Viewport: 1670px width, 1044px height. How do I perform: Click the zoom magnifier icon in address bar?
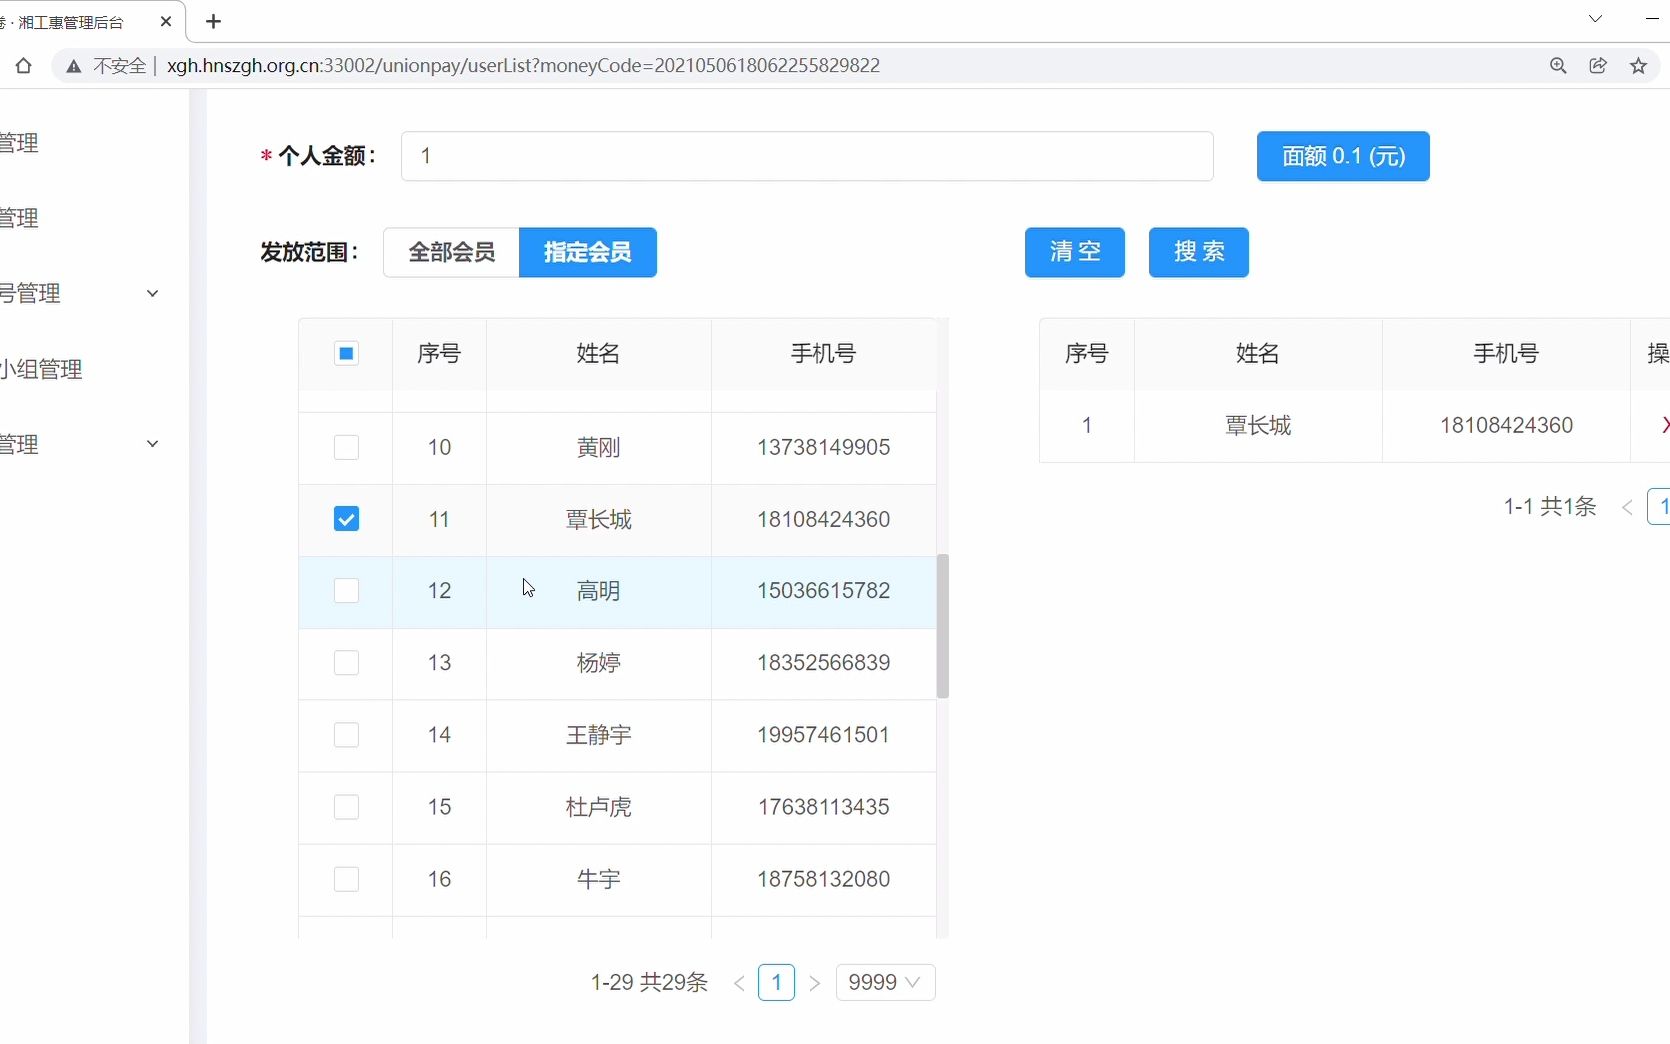(x=1558, y=66)
